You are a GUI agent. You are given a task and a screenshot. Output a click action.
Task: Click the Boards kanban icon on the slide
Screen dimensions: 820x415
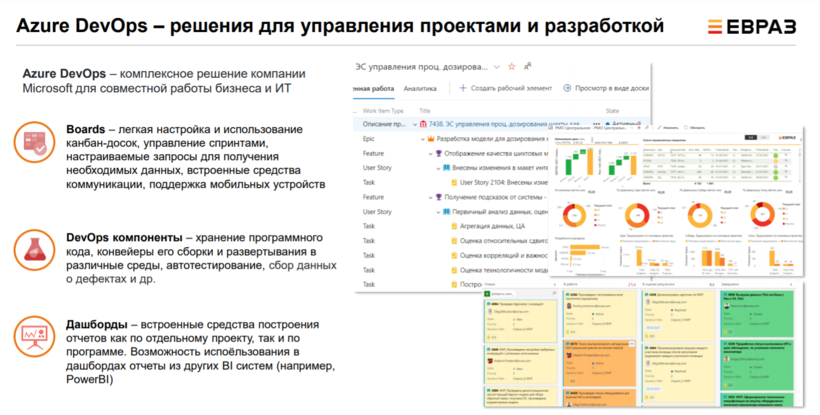38,143
